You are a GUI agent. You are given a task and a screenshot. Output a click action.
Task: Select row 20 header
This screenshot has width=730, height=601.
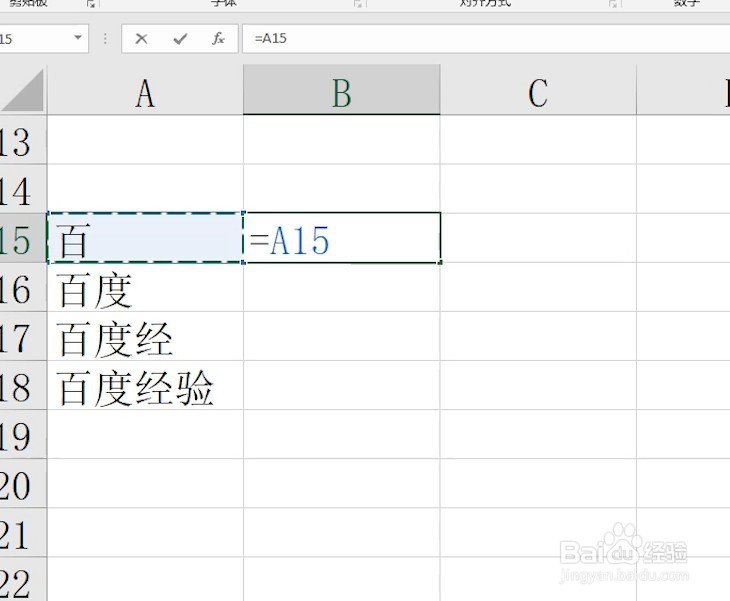point(23,484)
